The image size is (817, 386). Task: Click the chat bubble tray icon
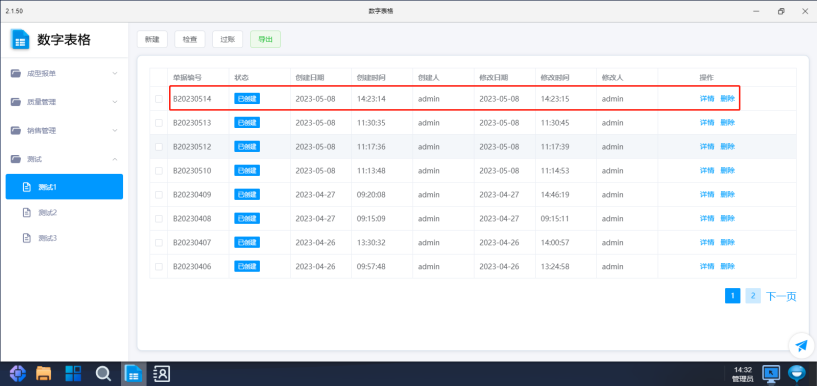click(797, 373)
